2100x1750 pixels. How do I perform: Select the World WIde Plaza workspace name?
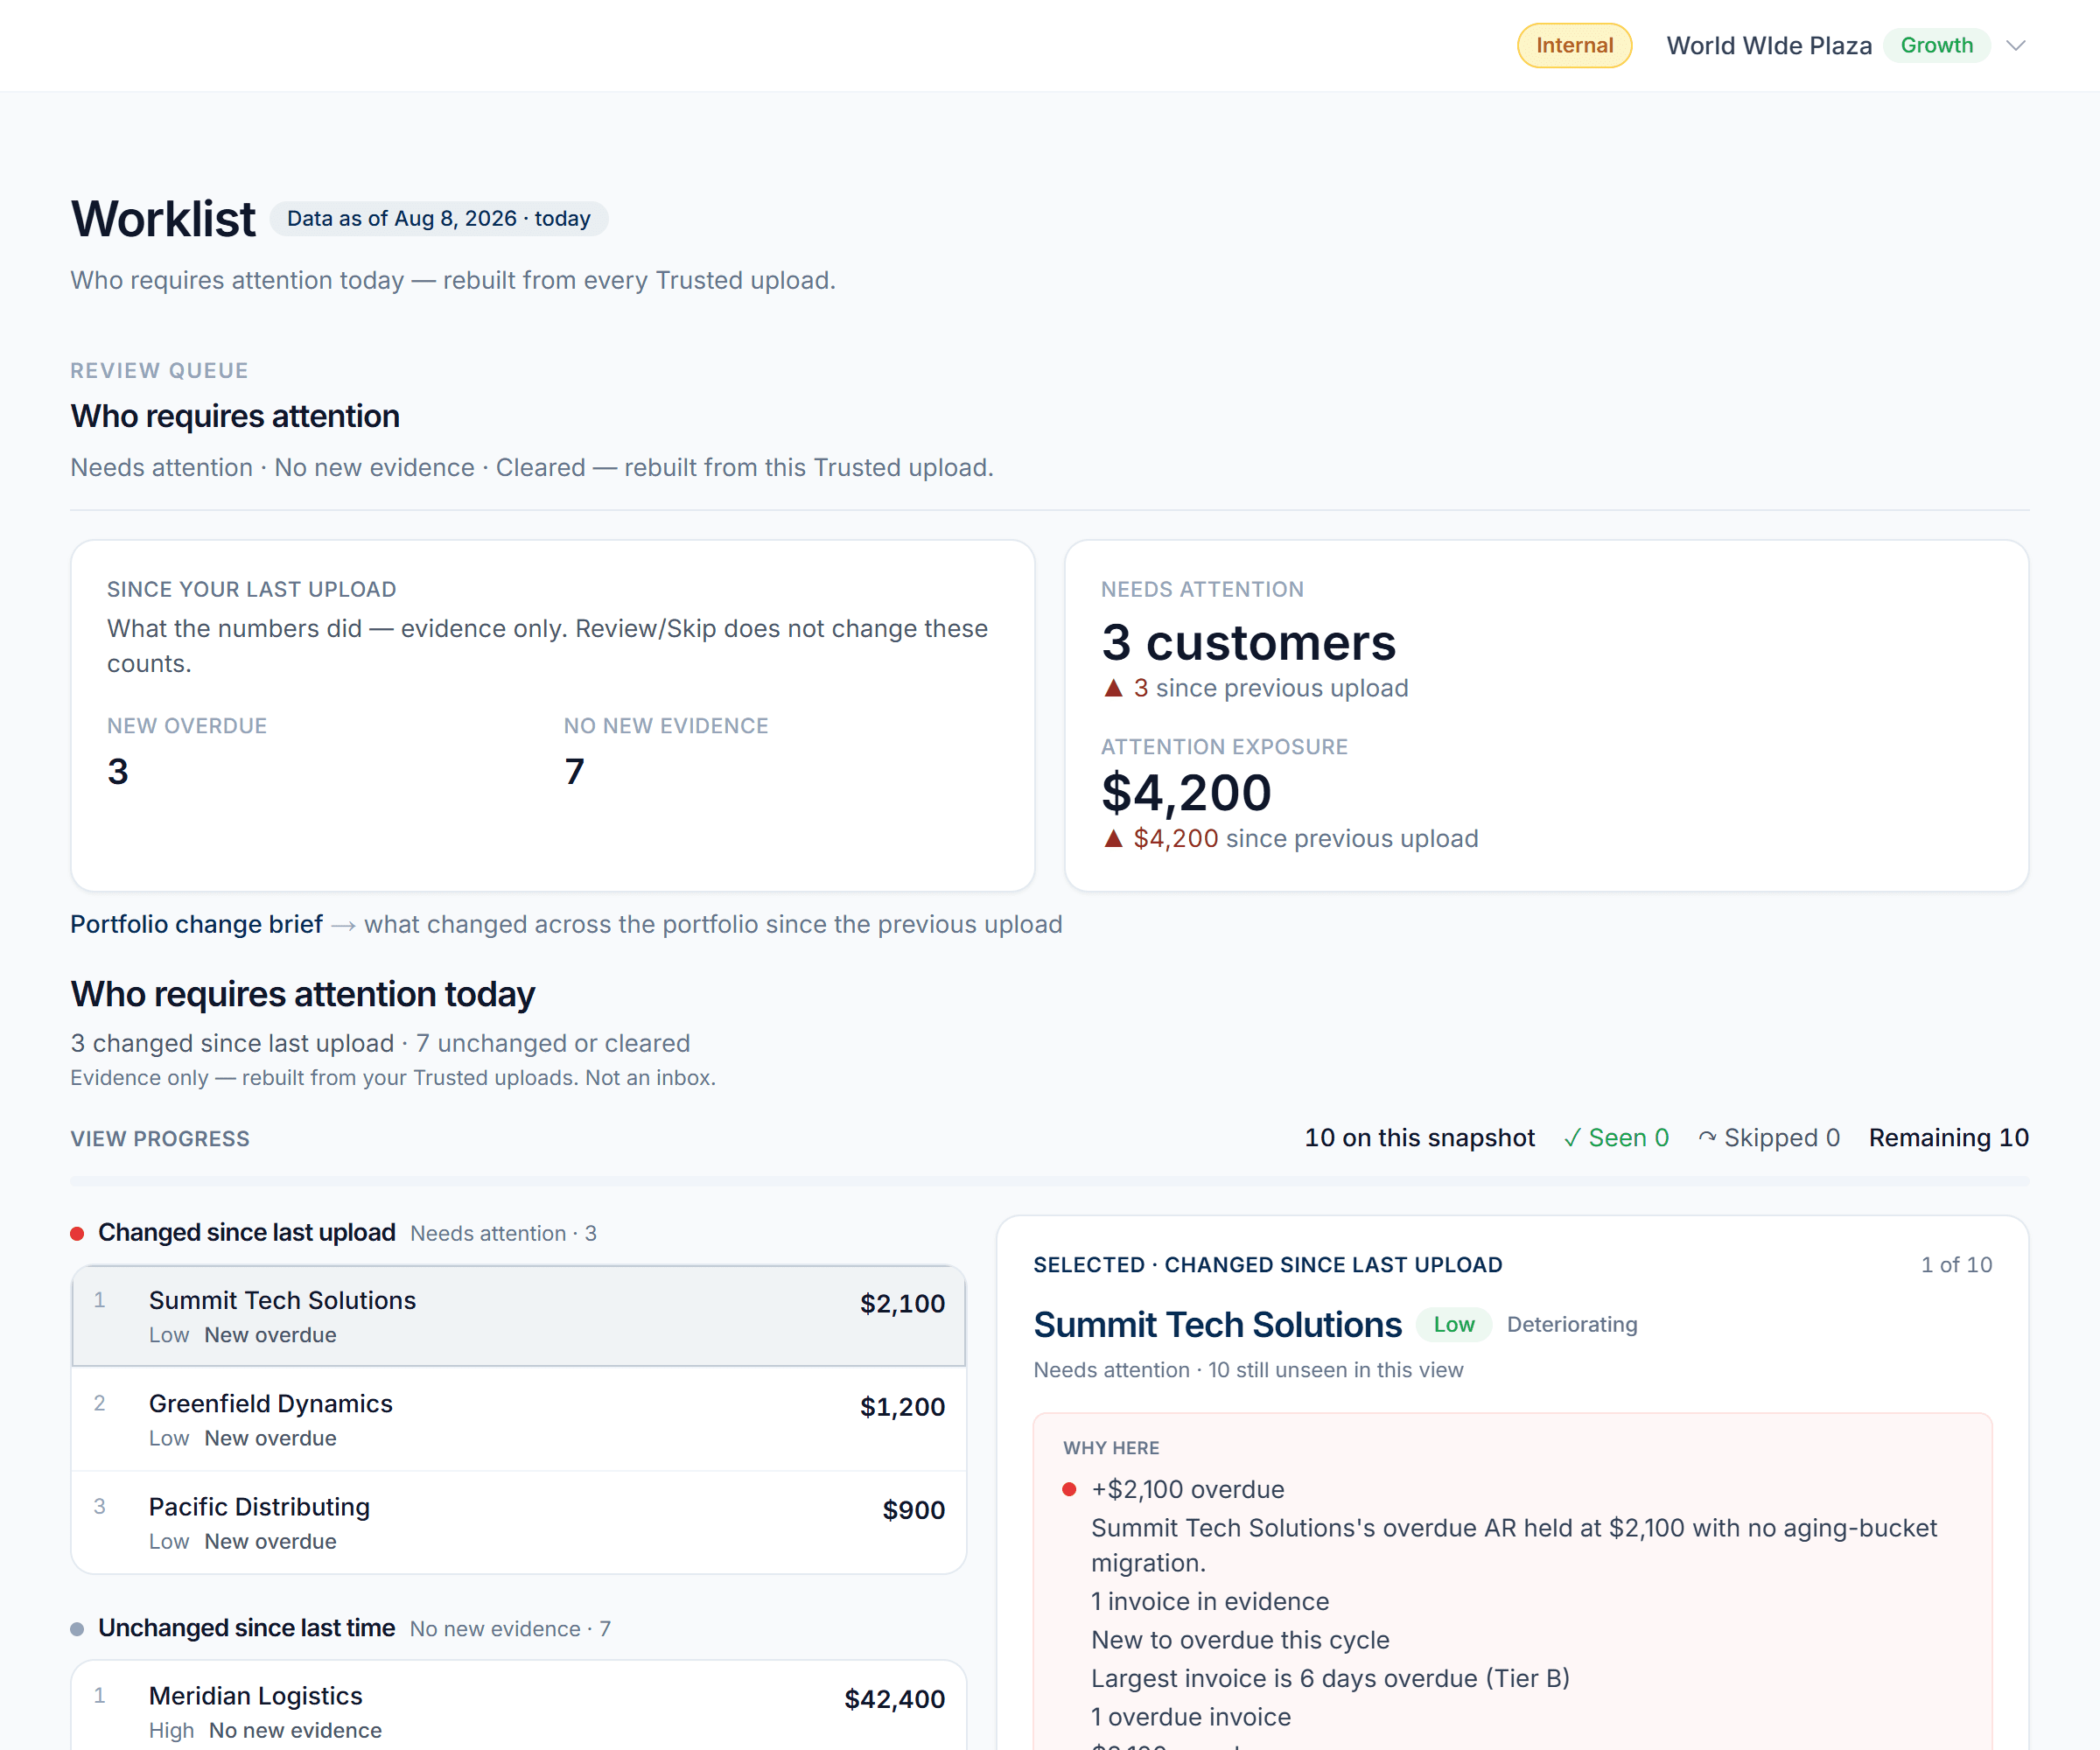pos(1768,46)
